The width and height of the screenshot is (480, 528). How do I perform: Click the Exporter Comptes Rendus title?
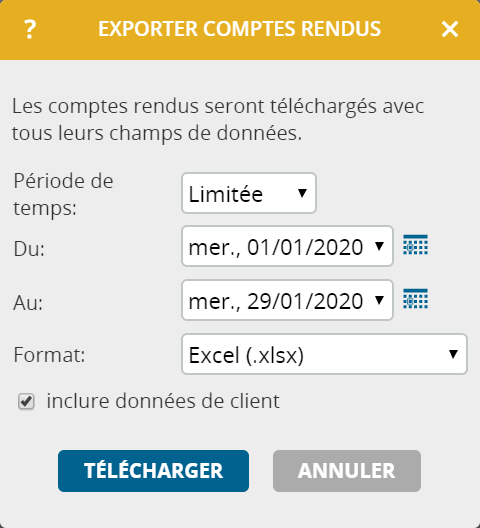239,29
